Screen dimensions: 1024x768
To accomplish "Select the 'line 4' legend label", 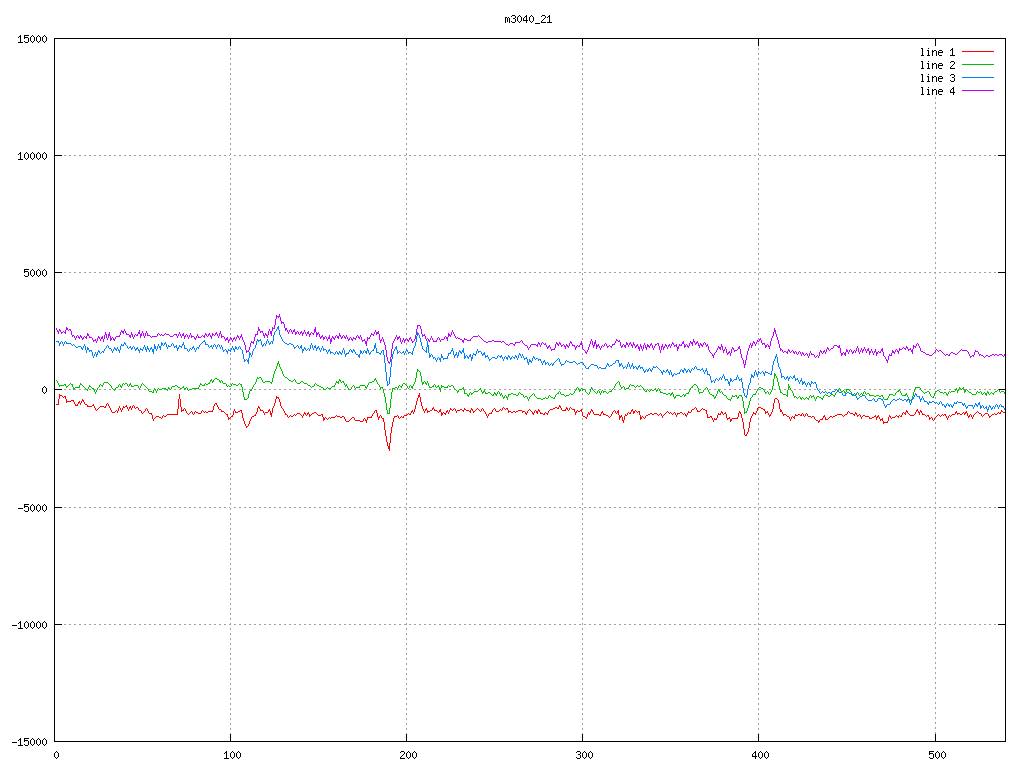I will tap(937, 91).
